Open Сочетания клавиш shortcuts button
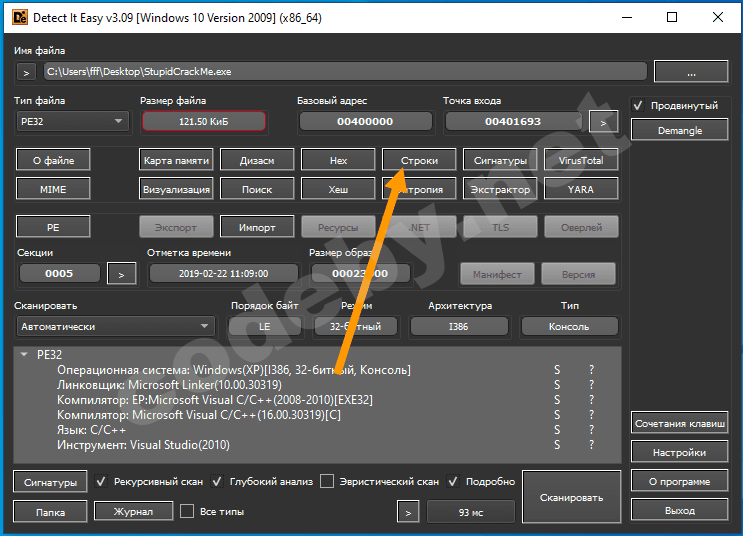Screen dimensions: 743x536 click(680, 423)
